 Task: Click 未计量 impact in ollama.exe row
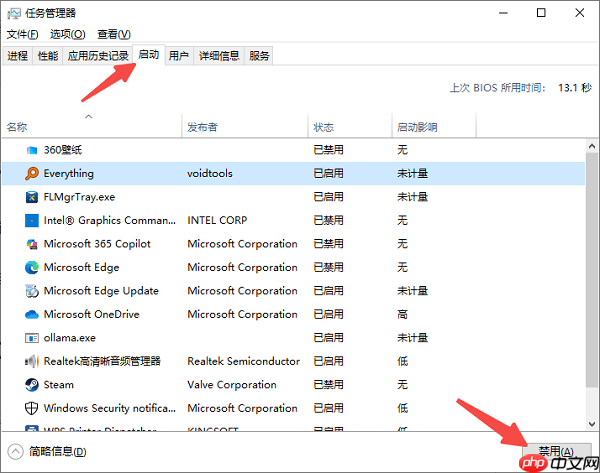pyautogui.click(x=412, y=338)
